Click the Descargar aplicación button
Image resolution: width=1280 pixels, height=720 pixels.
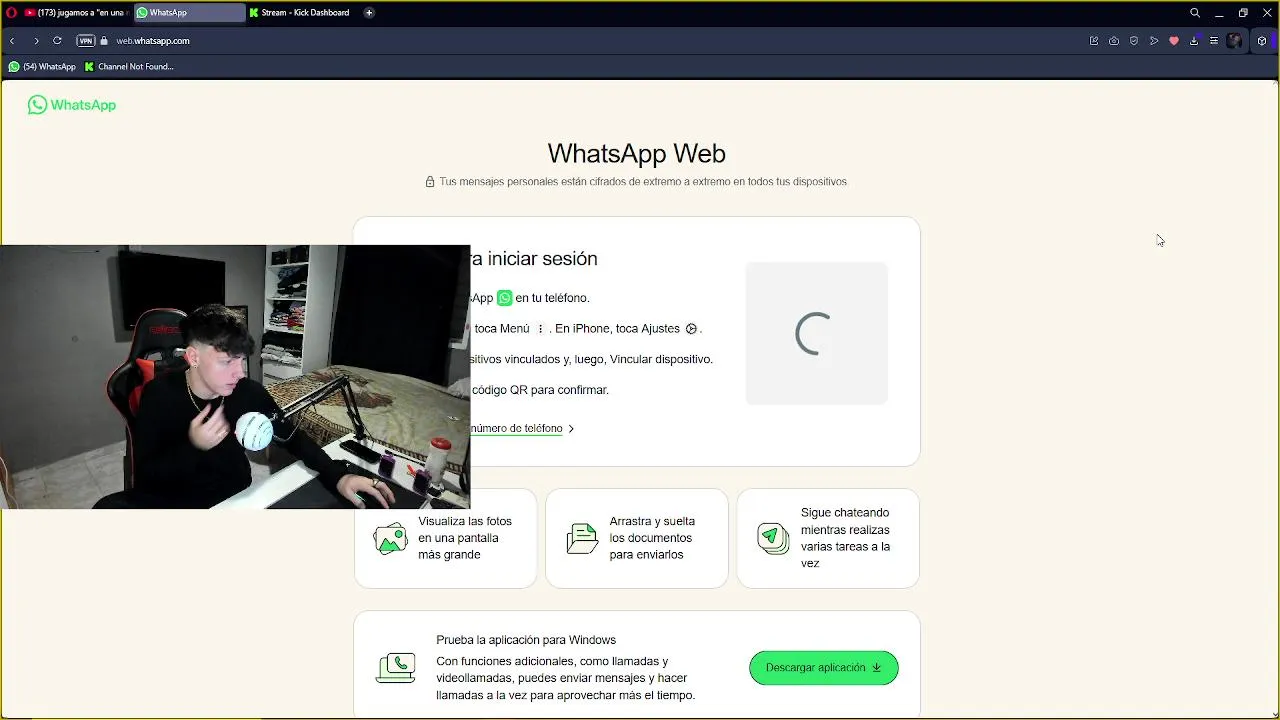(x=824, y=668)
